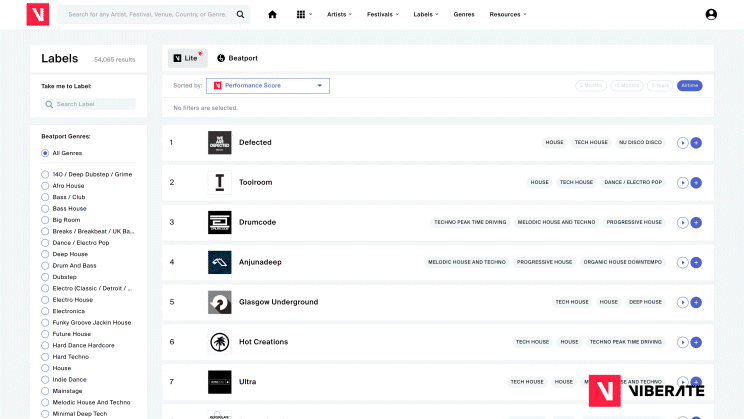Select the Deep House genre radio
This screenshot has width=744, height=419.
pyautogui.click(x=45, y=254)
